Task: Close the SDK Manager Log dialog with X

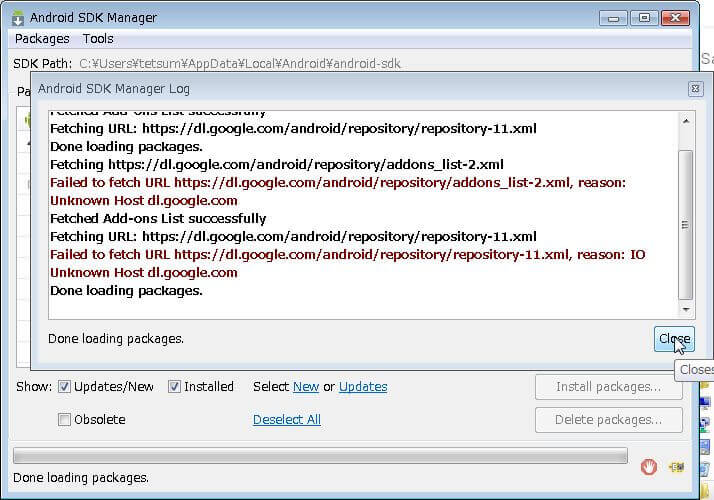Action: pos(695,89)
